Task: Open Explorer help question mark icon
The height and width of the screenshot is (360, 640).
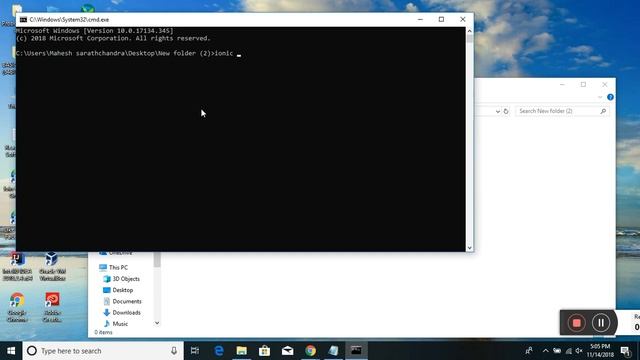Action: [610, 97]
